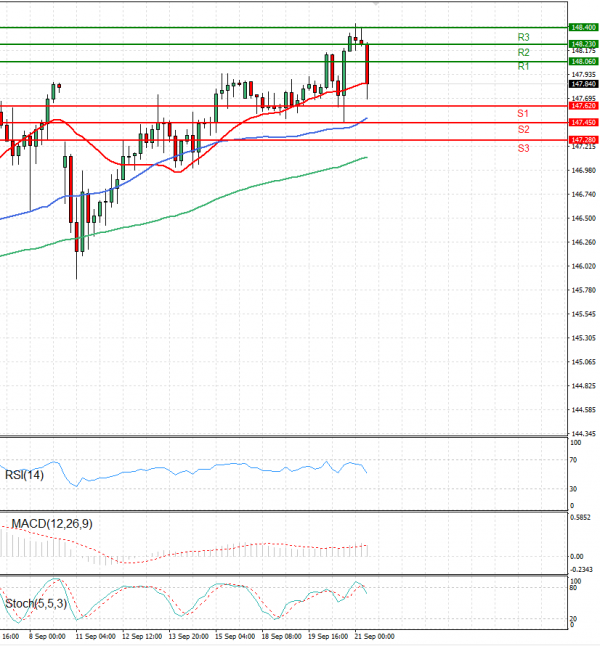The height and width of the screenshot is (646, 600).
Task: Click the 146.740 price axis value
Action: [584, 194]
